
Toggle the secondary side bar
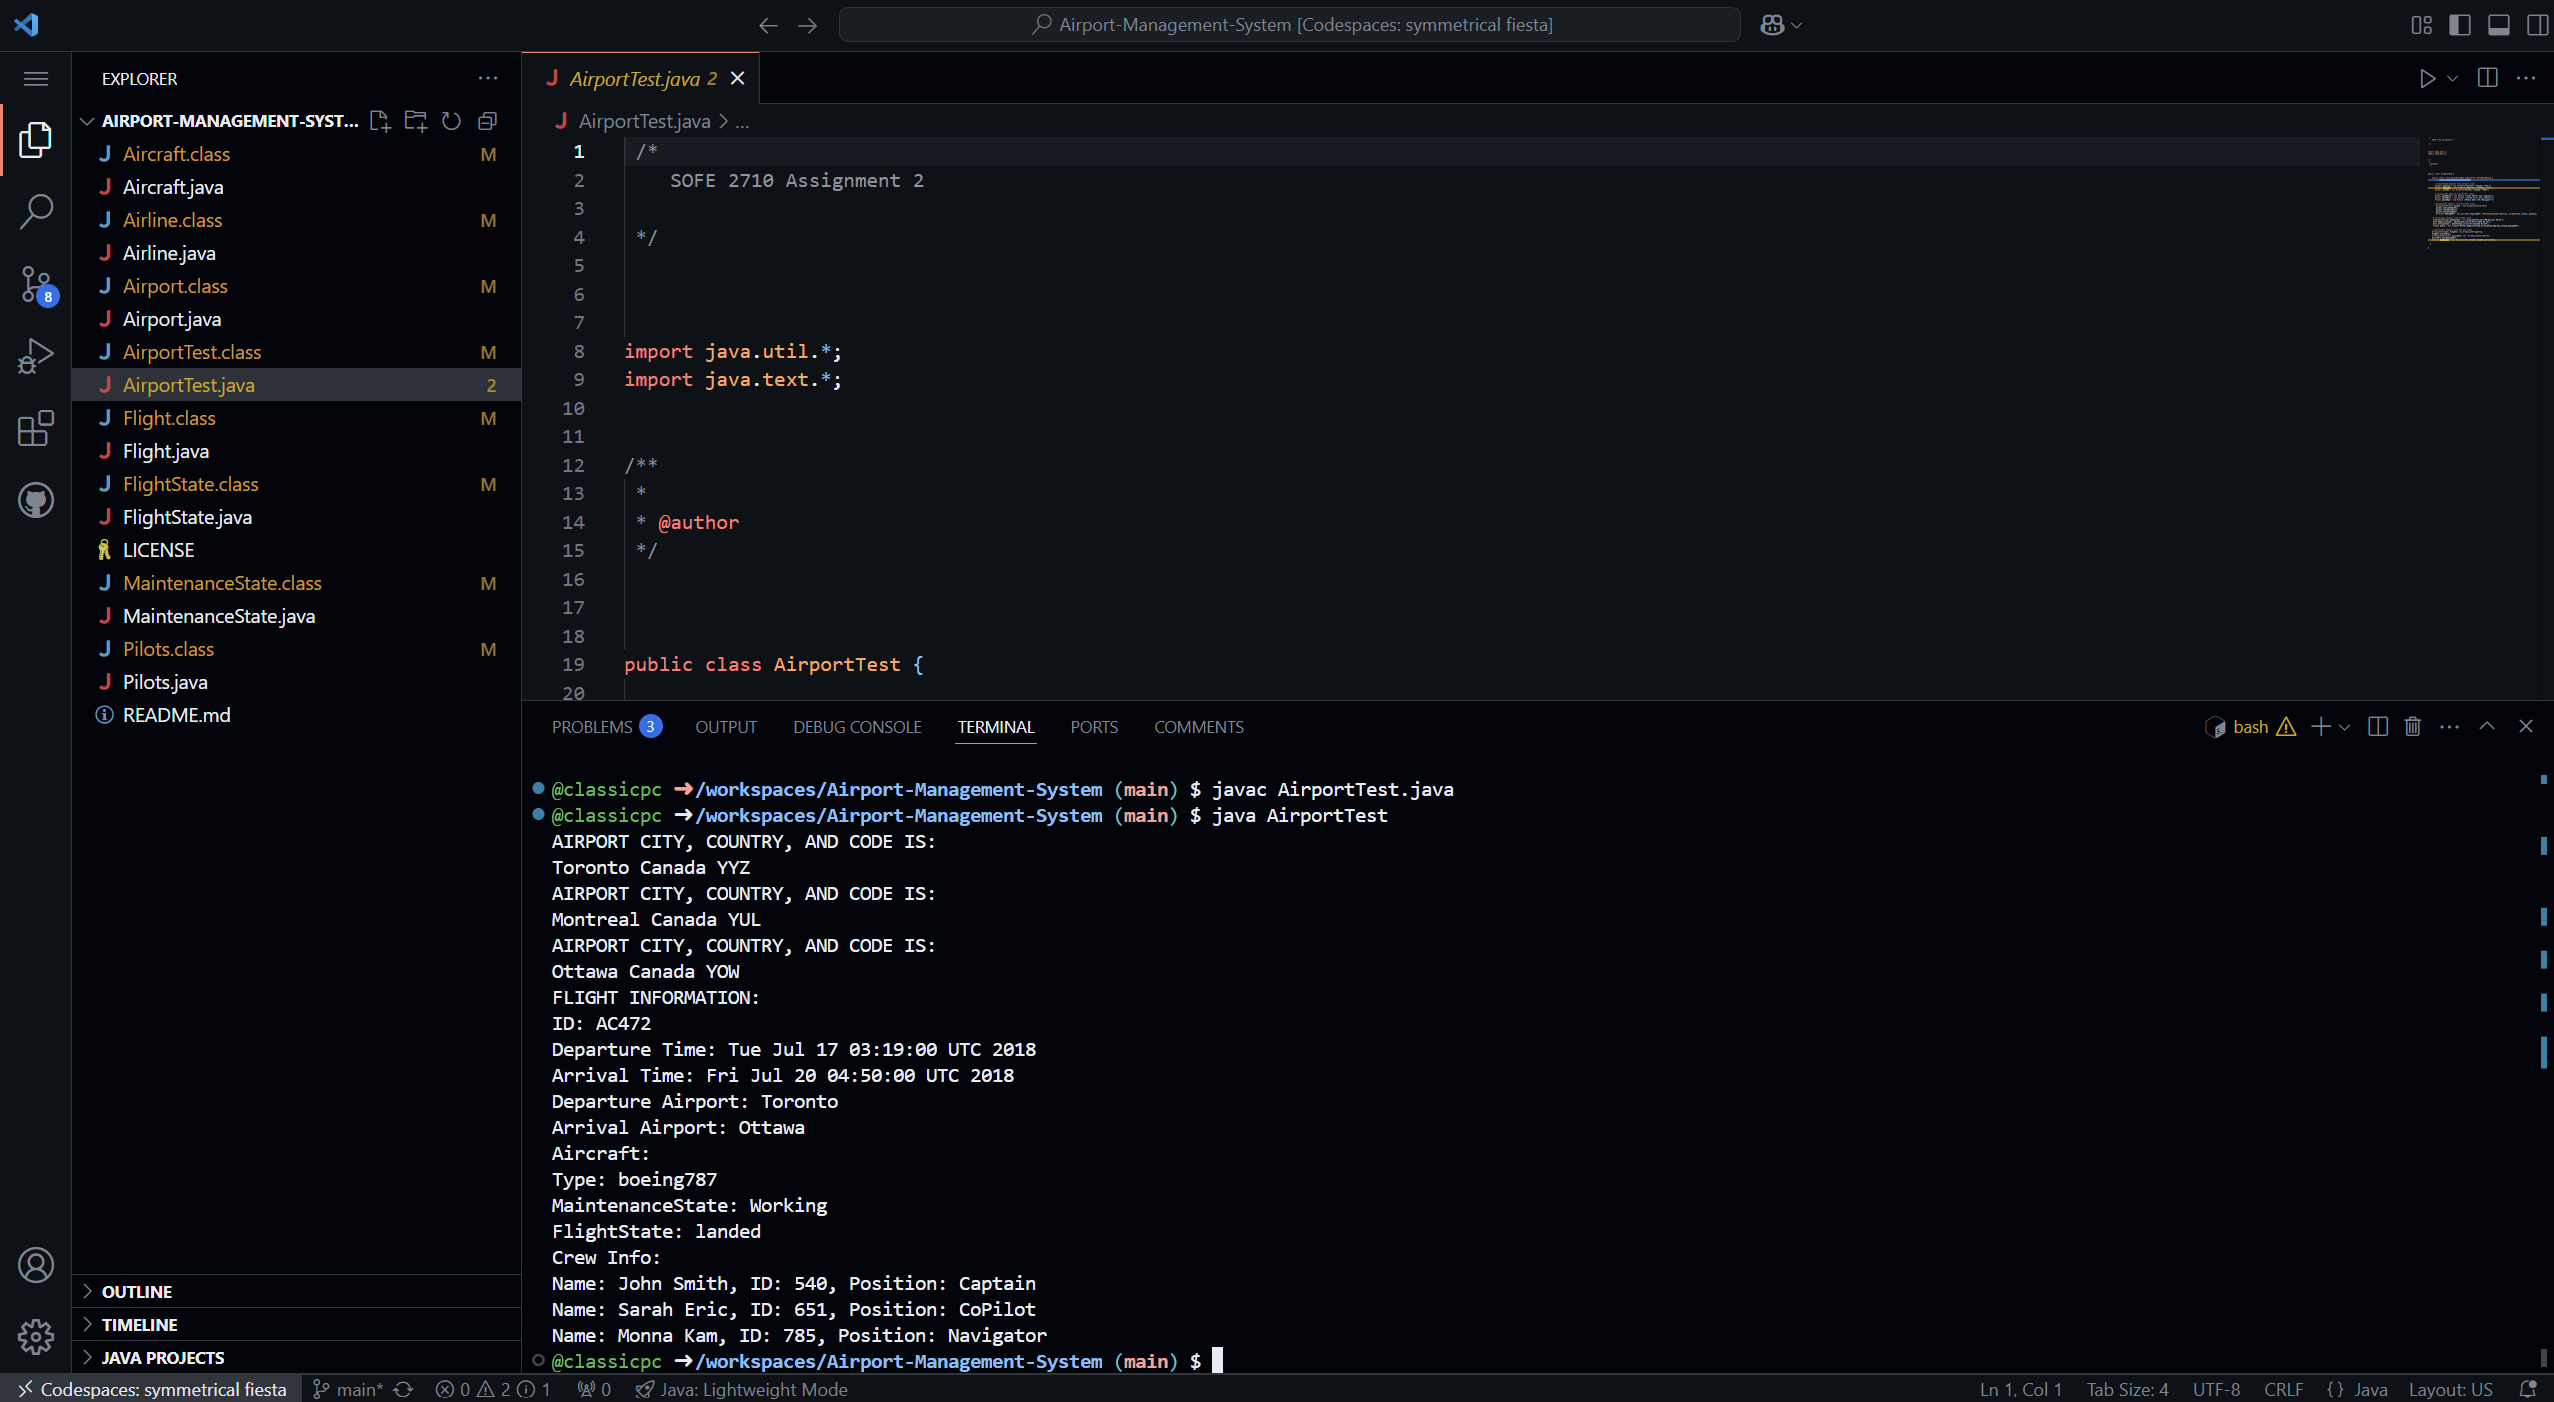pyautogui.click(x=2538, y=25)
